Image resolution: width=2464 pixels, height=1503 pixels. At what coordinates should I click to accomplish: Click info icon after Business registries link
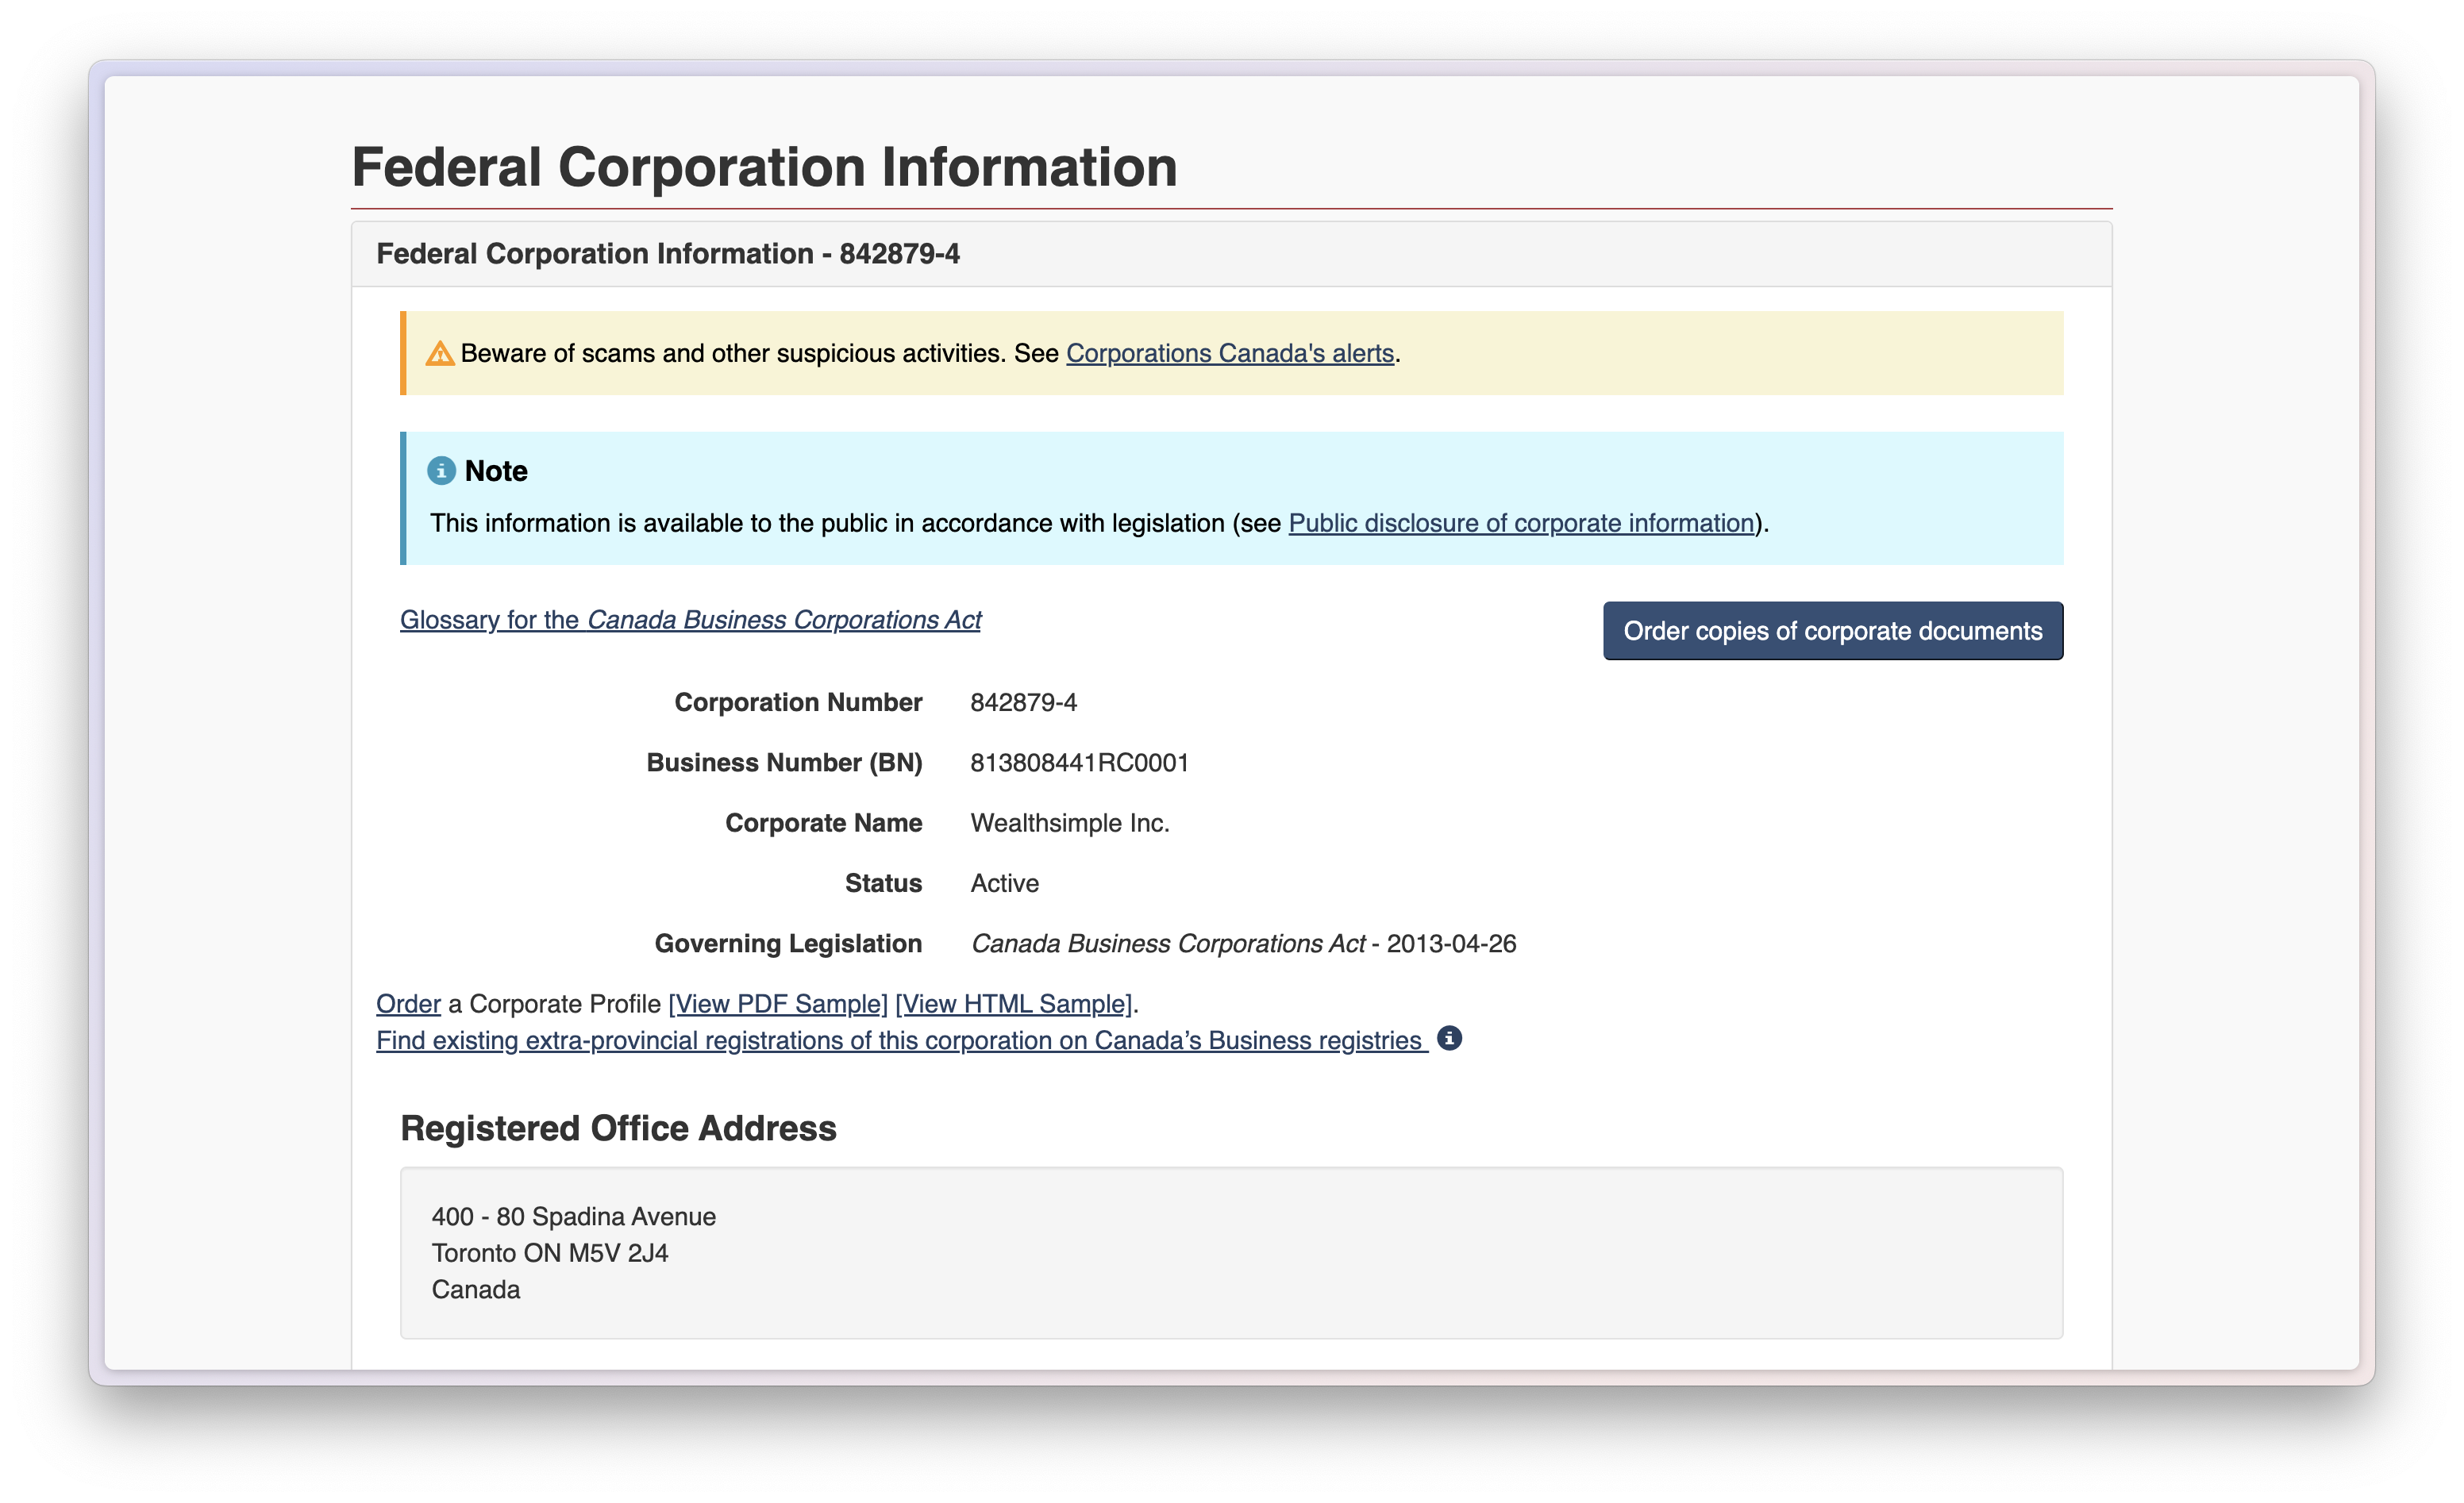click(1449, 1039)
